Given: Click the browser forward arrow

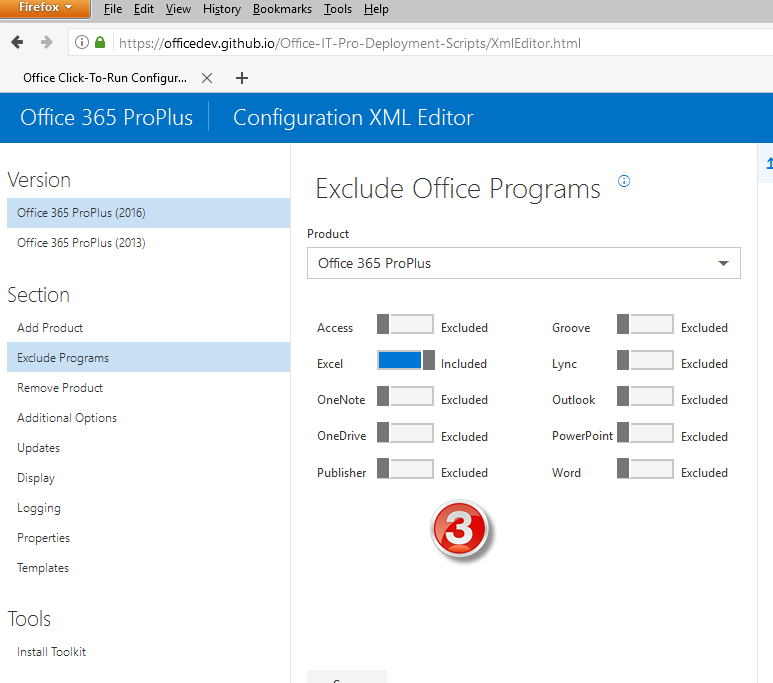Looking at the screenshot, I should tap(46, 42).
